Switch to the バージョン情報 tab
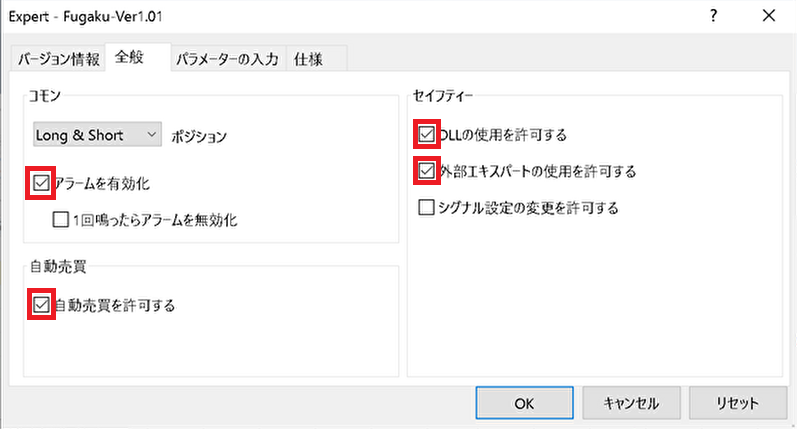Screen dimensions: 797x429 pos(57,59)
